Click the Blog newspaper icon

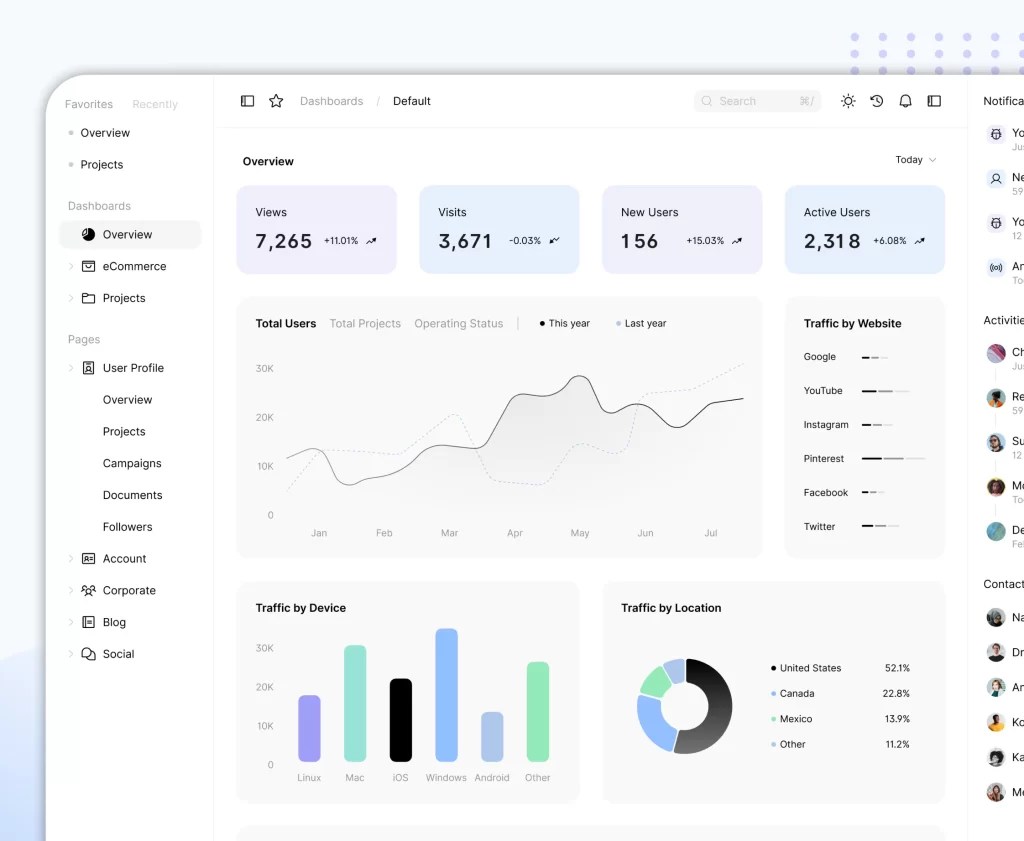pyautogui.click(x=88, y=622)
